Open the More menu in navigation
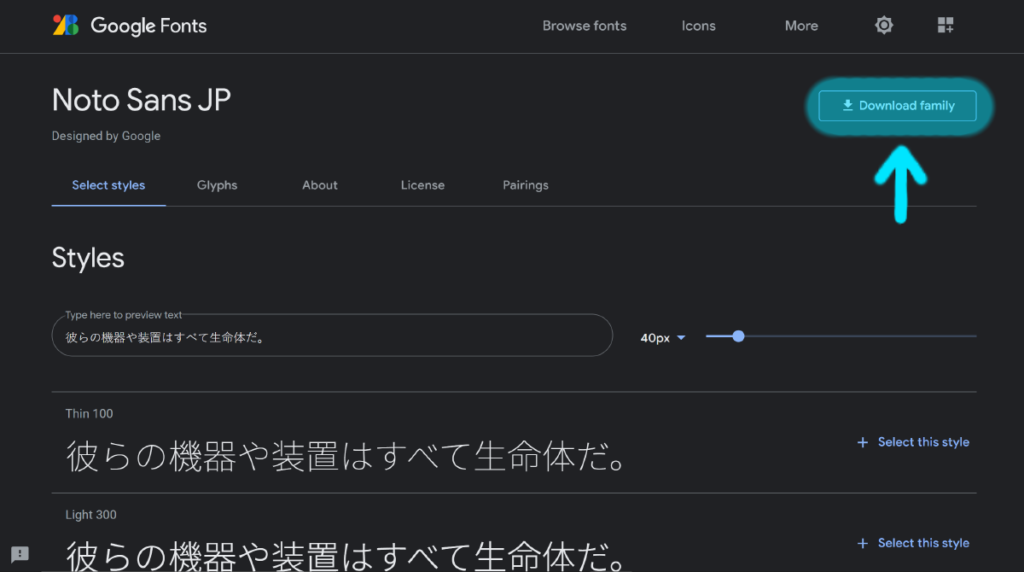The width and height of the screenshot is (1024, 572). click(801, 26)
